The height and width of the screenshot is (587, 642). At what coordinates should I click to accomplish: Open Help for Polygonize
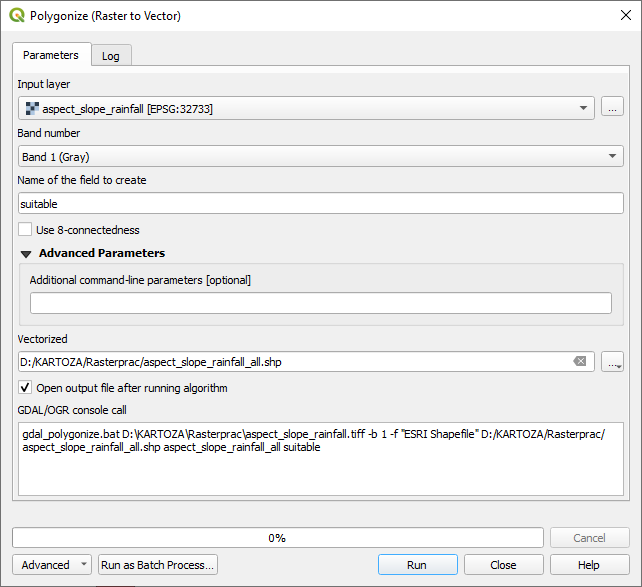tap(589, 565)
